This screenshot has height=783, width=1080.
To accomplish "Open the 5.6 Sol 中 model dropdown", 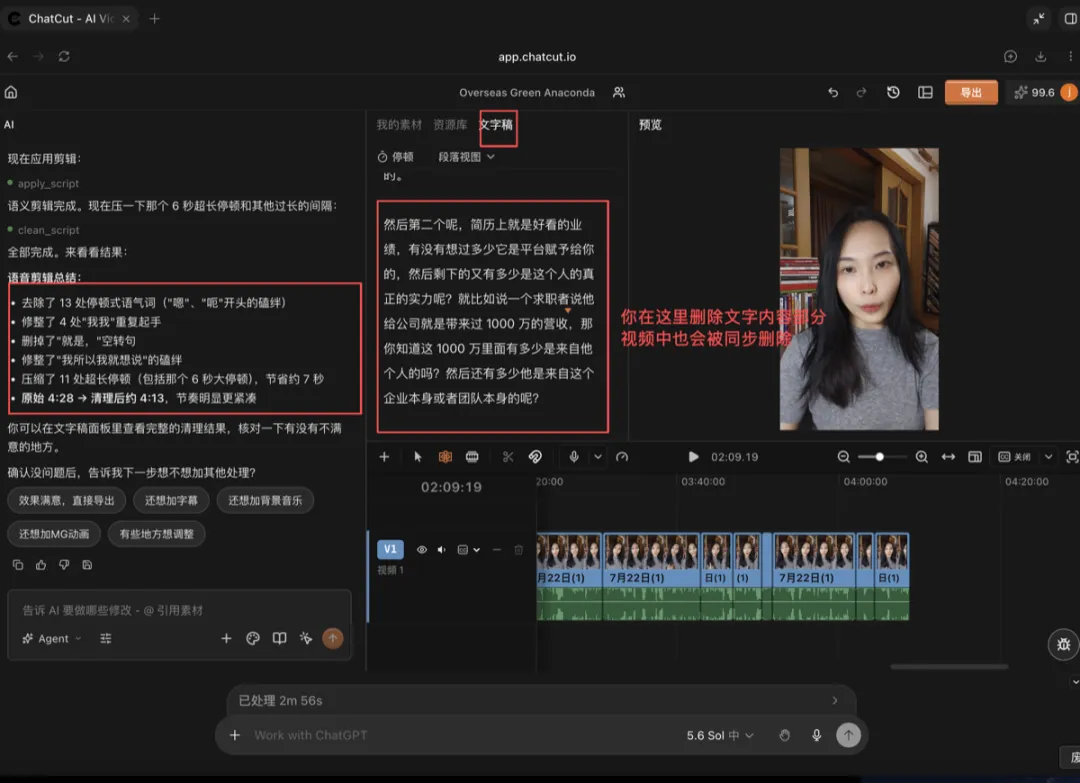I will pos(720,735).
